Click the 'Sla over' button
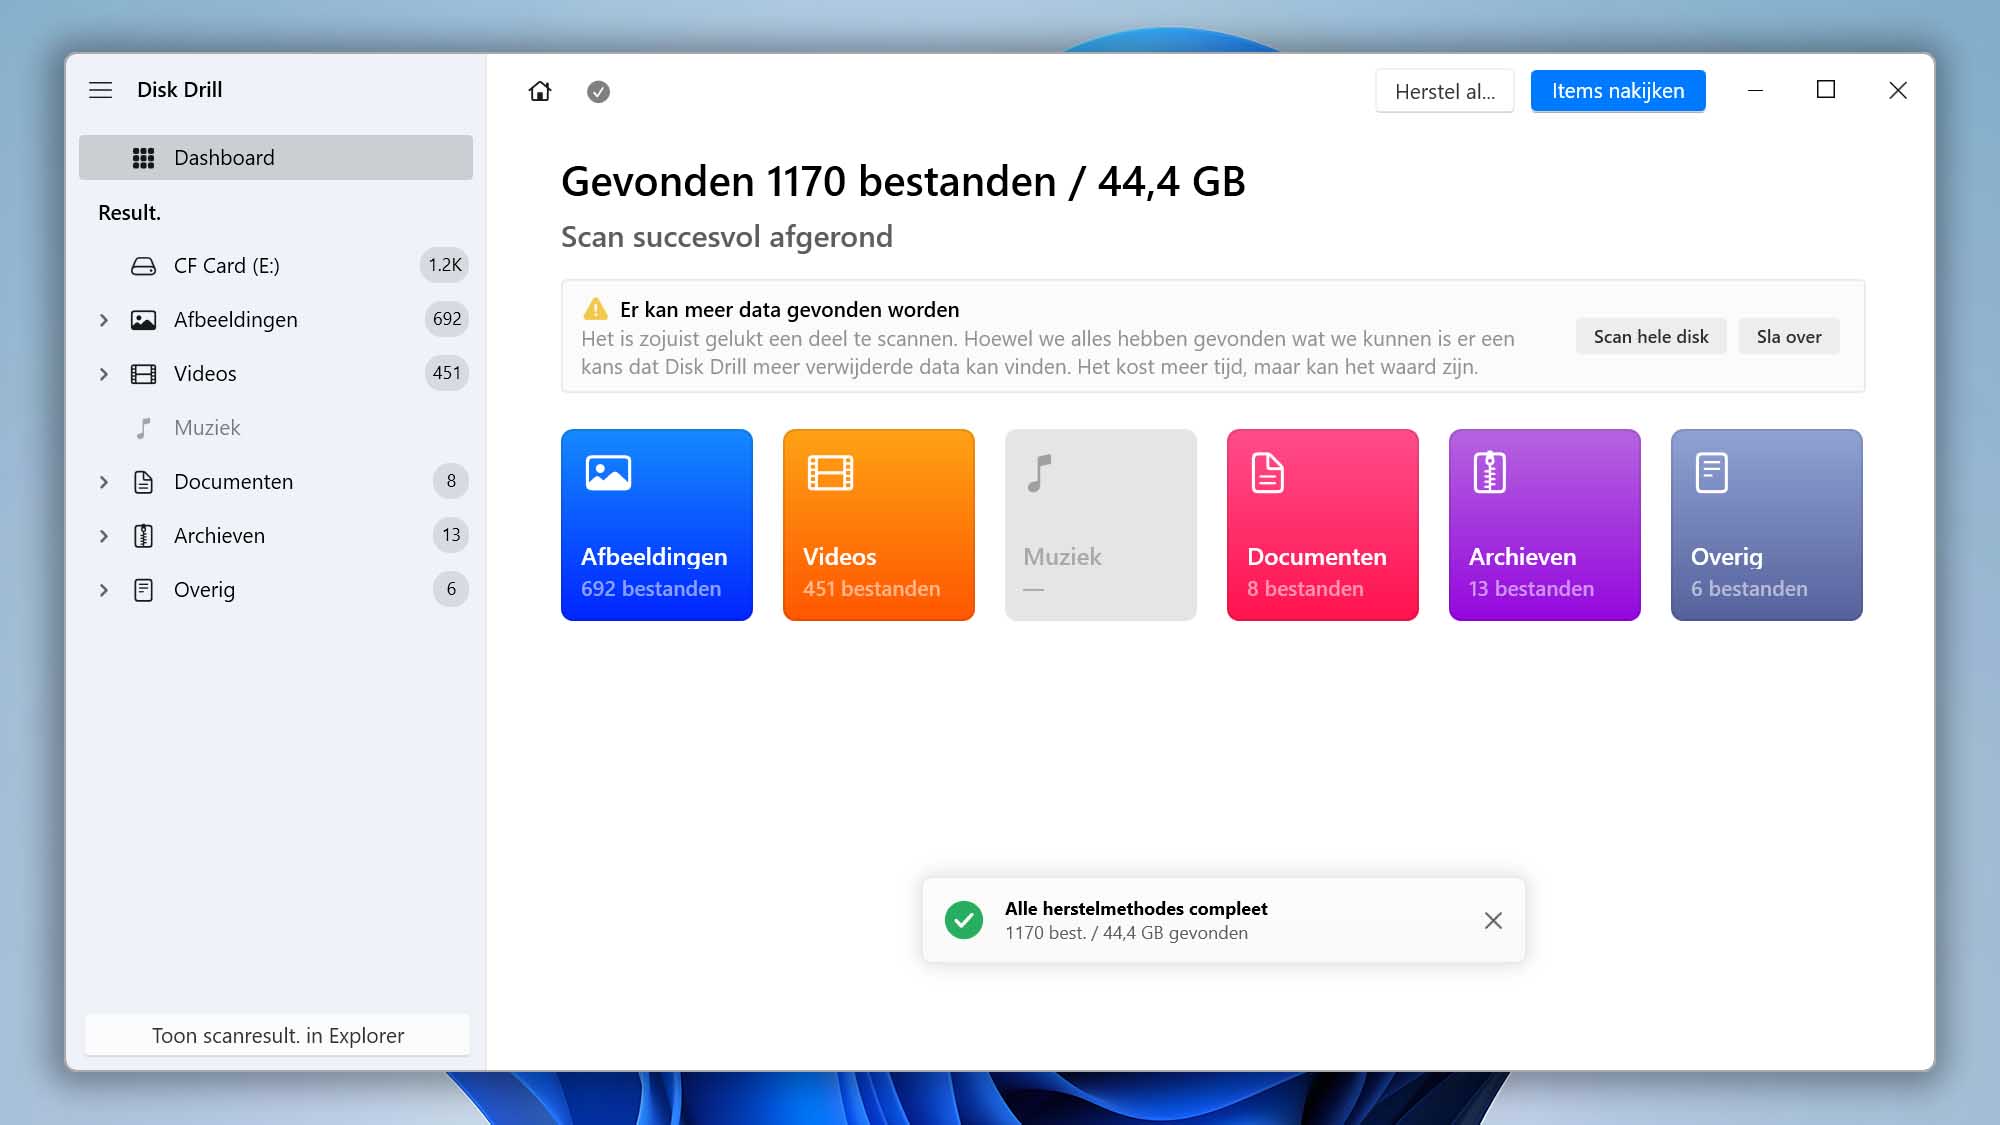2000x1125 pixels. (x=1789, y=337)
